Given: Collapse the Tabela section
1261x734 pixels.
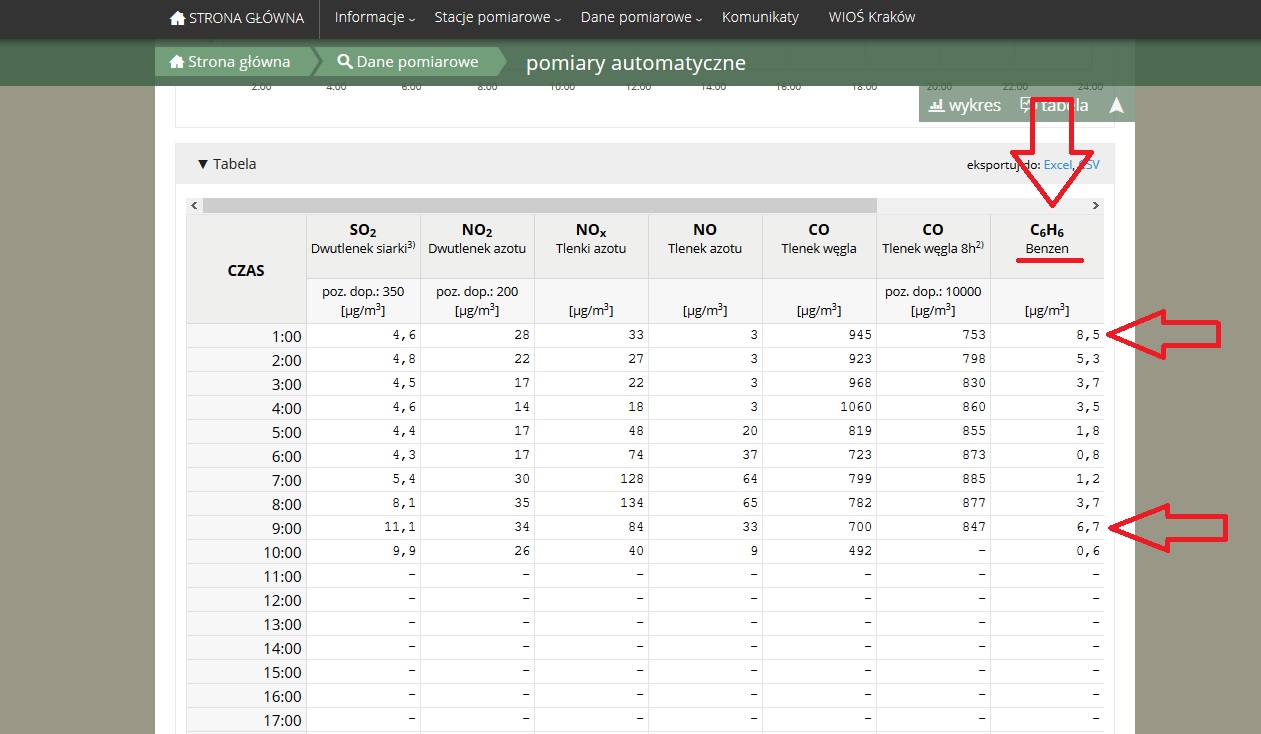Looking at the screenshot, I should click(227, 163).
